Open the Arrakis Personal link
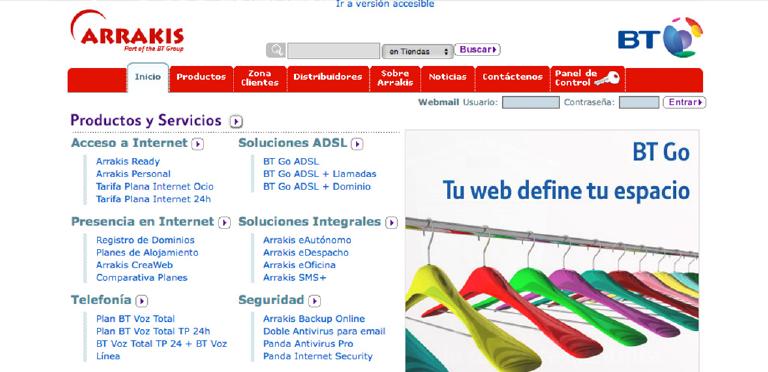Image resolution: width=768 pixels, height=372 pixels. coord(133,174)
